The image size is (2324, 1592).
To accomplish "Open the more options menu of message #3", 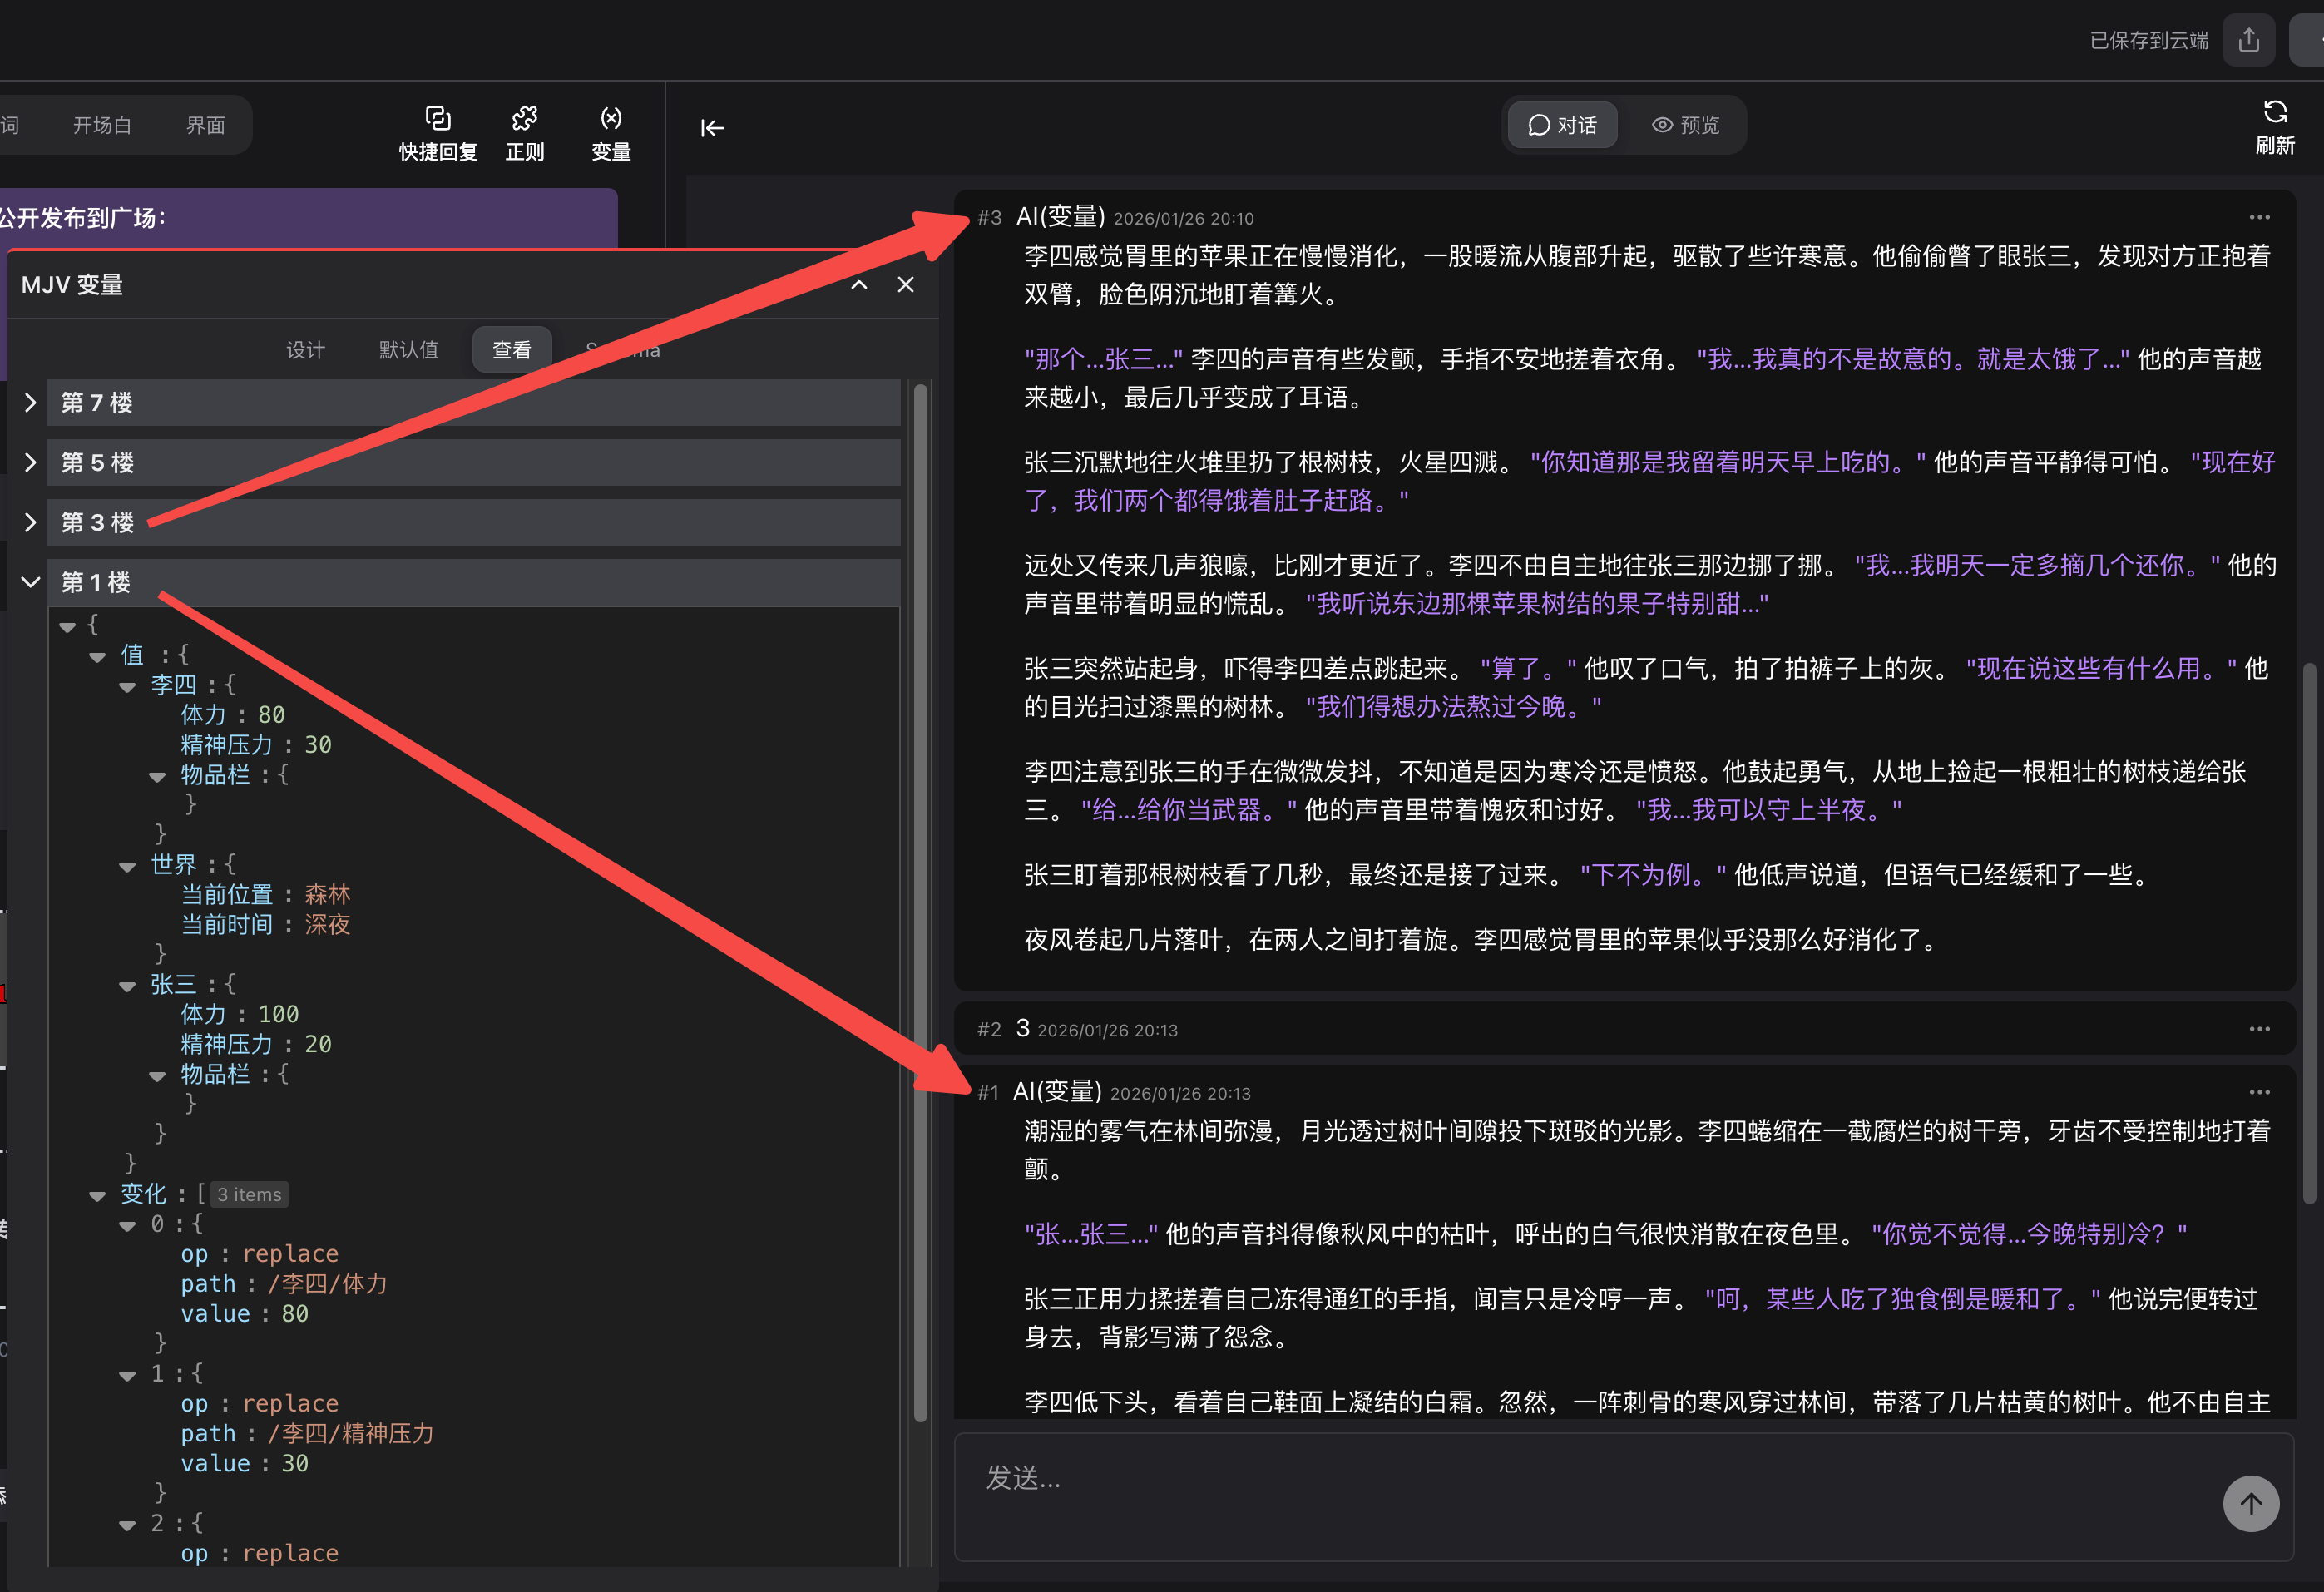I will point(2259,217).
